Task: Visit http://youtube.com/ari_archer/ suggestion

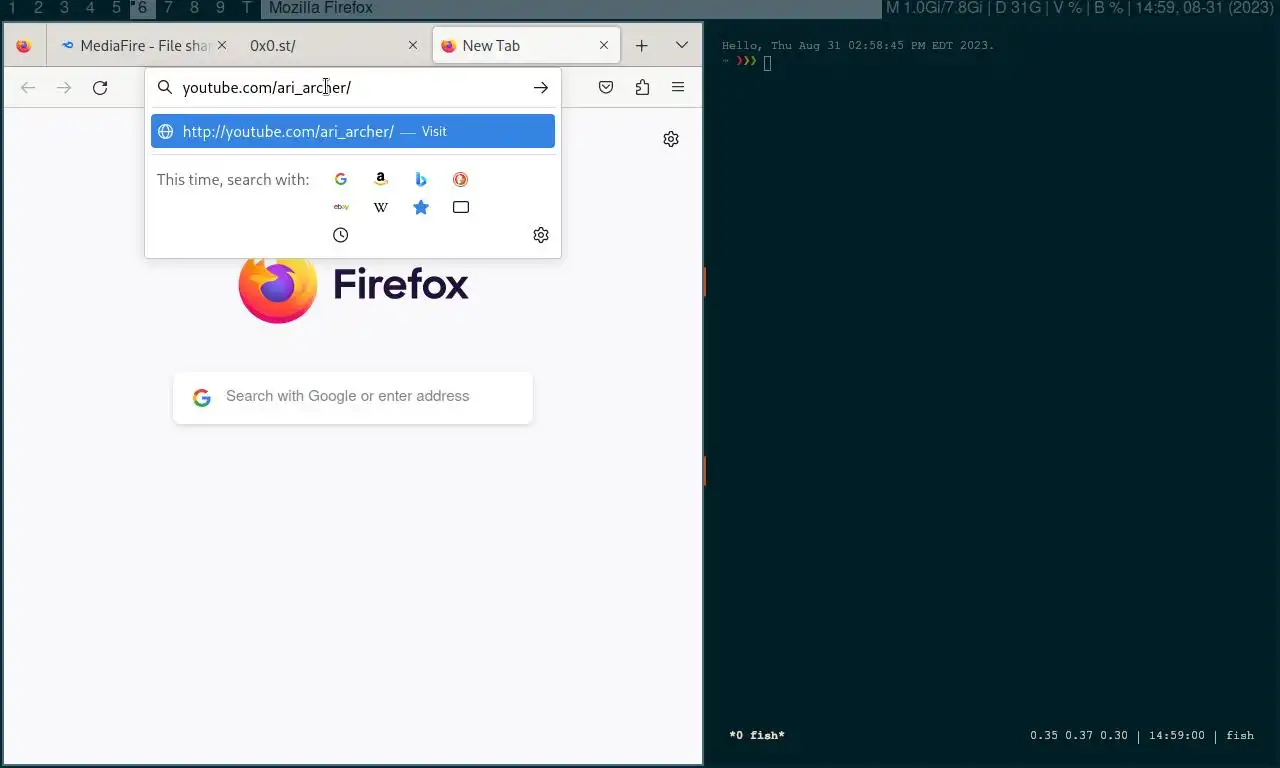Action: click(x=353, y=131)
